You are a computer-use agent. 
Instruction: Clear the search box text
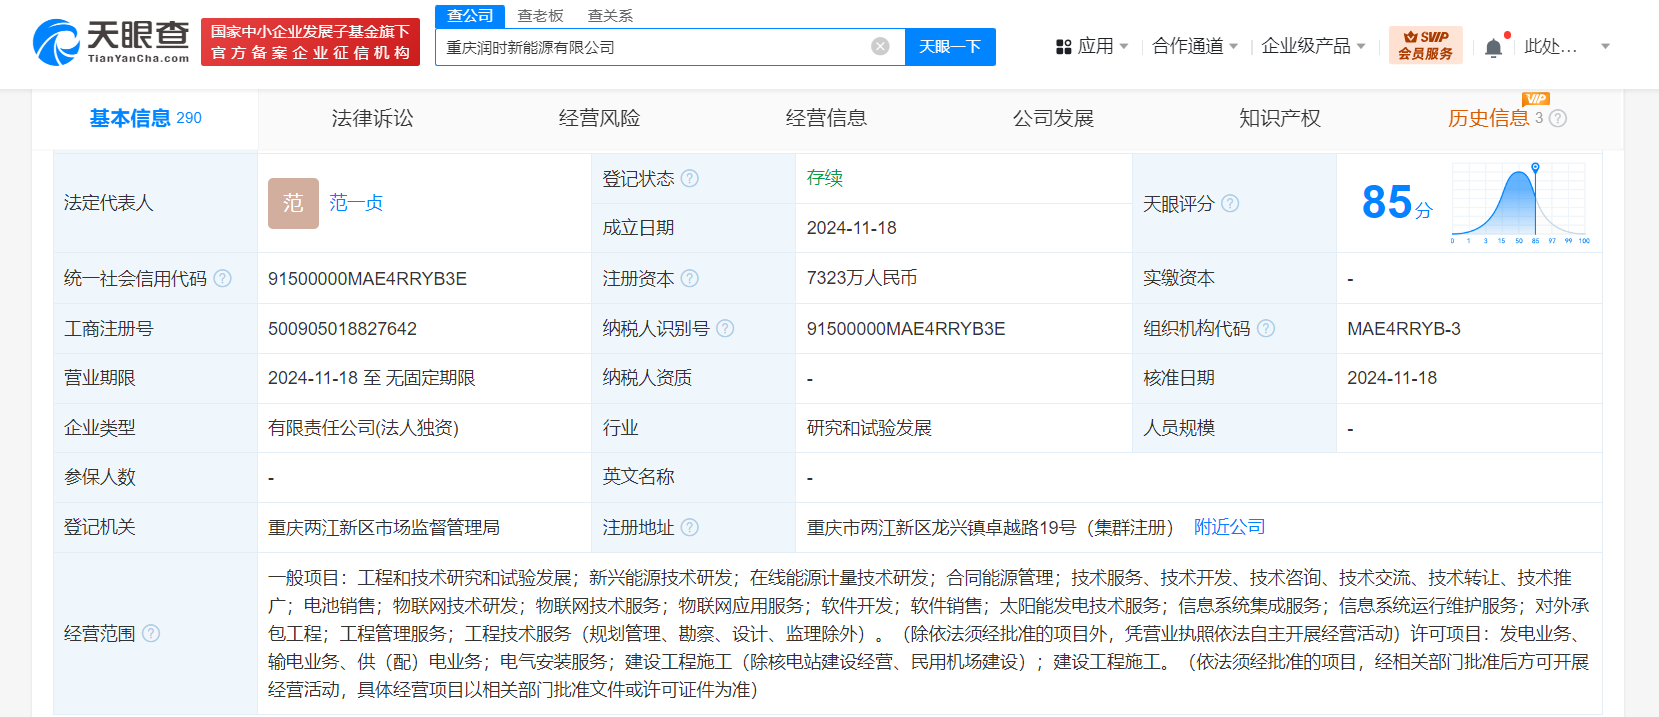(x=880, y=47)
